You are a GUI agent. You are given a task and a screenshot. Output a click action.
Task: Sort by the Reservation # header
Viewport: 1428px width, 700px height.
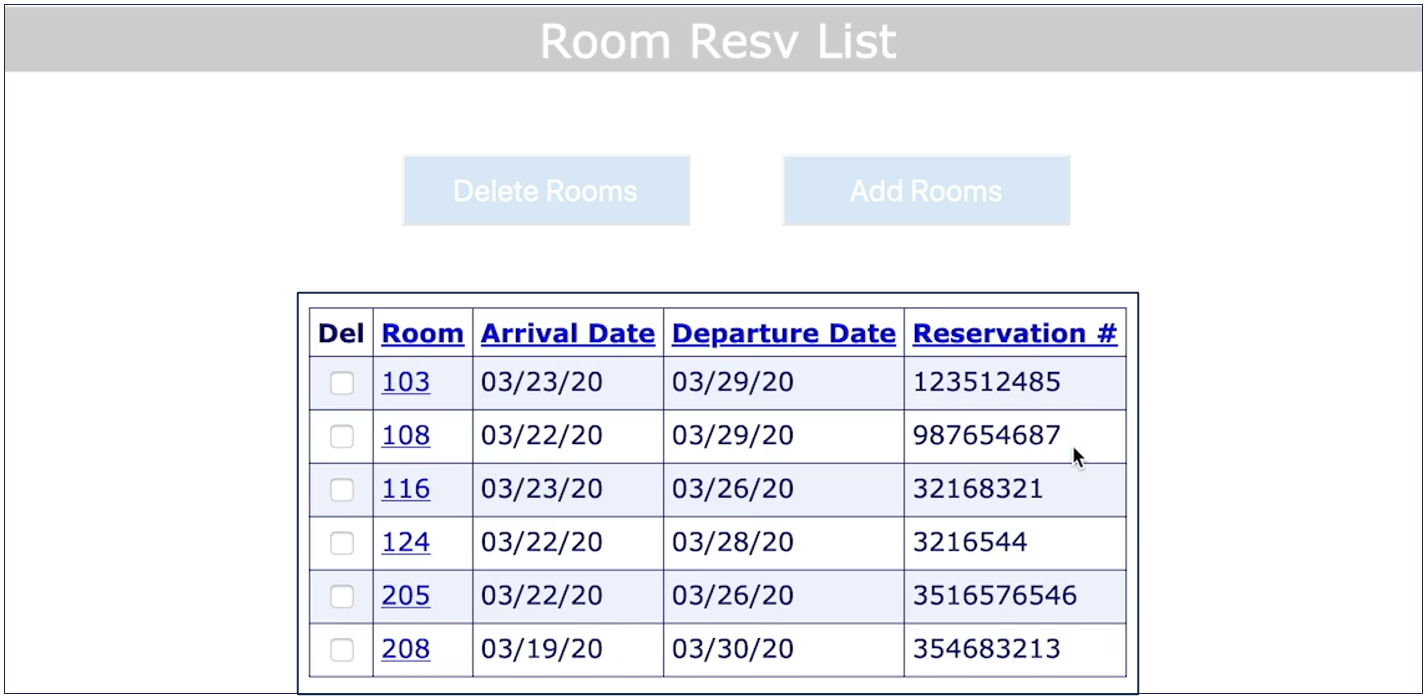[1015, 334]
